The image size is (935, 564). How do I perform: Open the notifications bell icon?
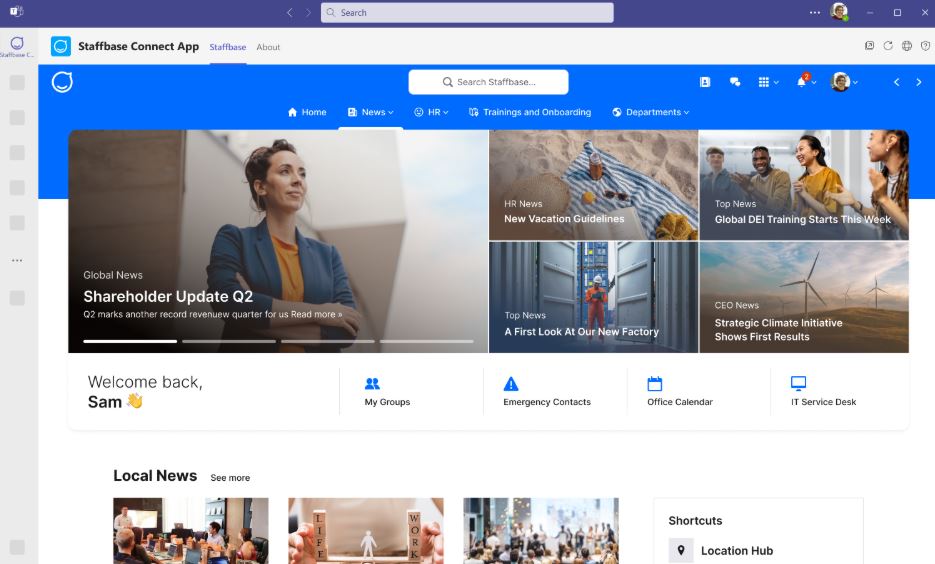pyautogui.click(x=802, y=82)
